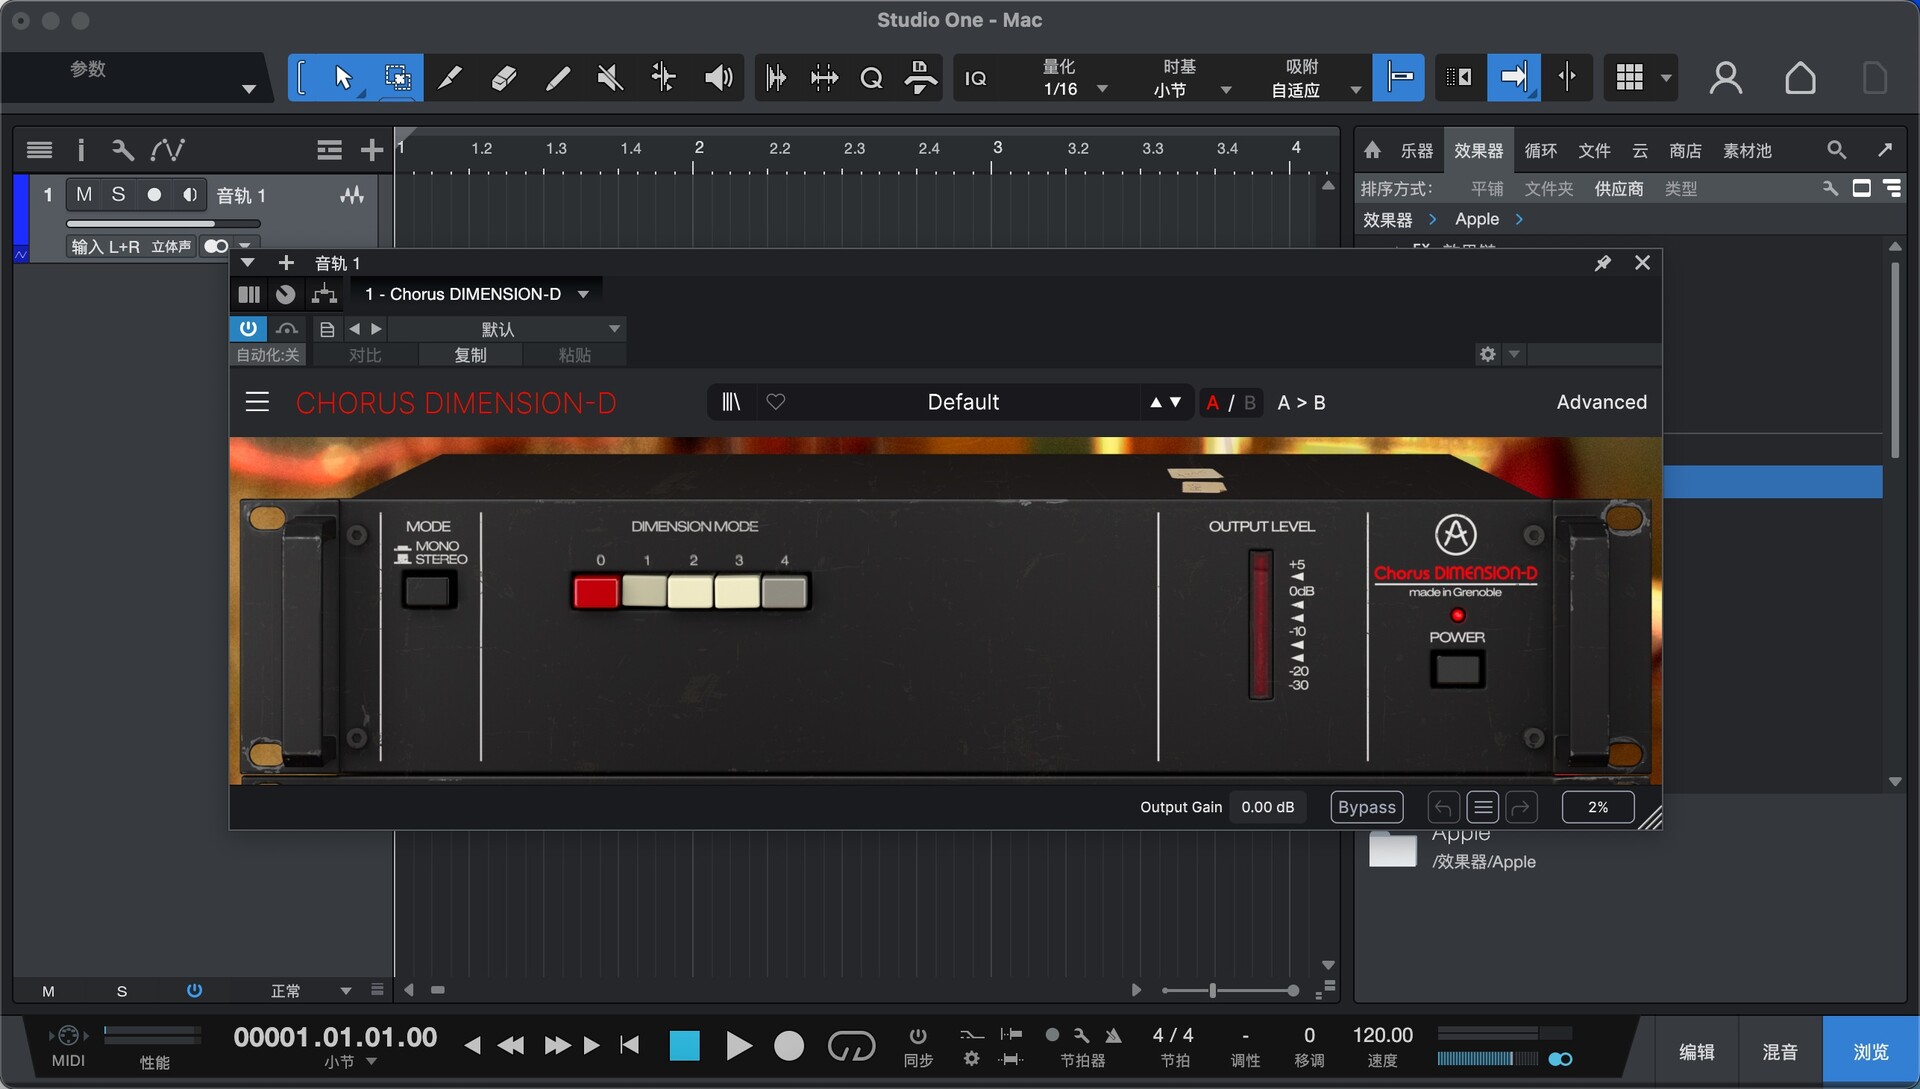Toggle loop playback in transport
Screen dimensions: 1920x1089
[x=851, y=1046]
